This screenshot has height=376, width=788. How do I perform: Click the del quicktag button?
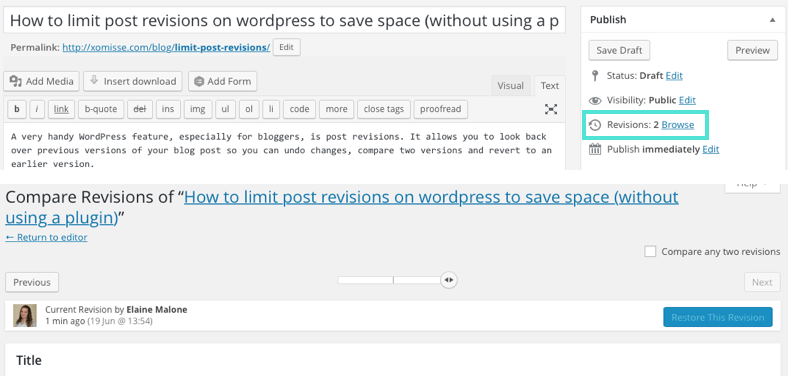tap(140, 109)
